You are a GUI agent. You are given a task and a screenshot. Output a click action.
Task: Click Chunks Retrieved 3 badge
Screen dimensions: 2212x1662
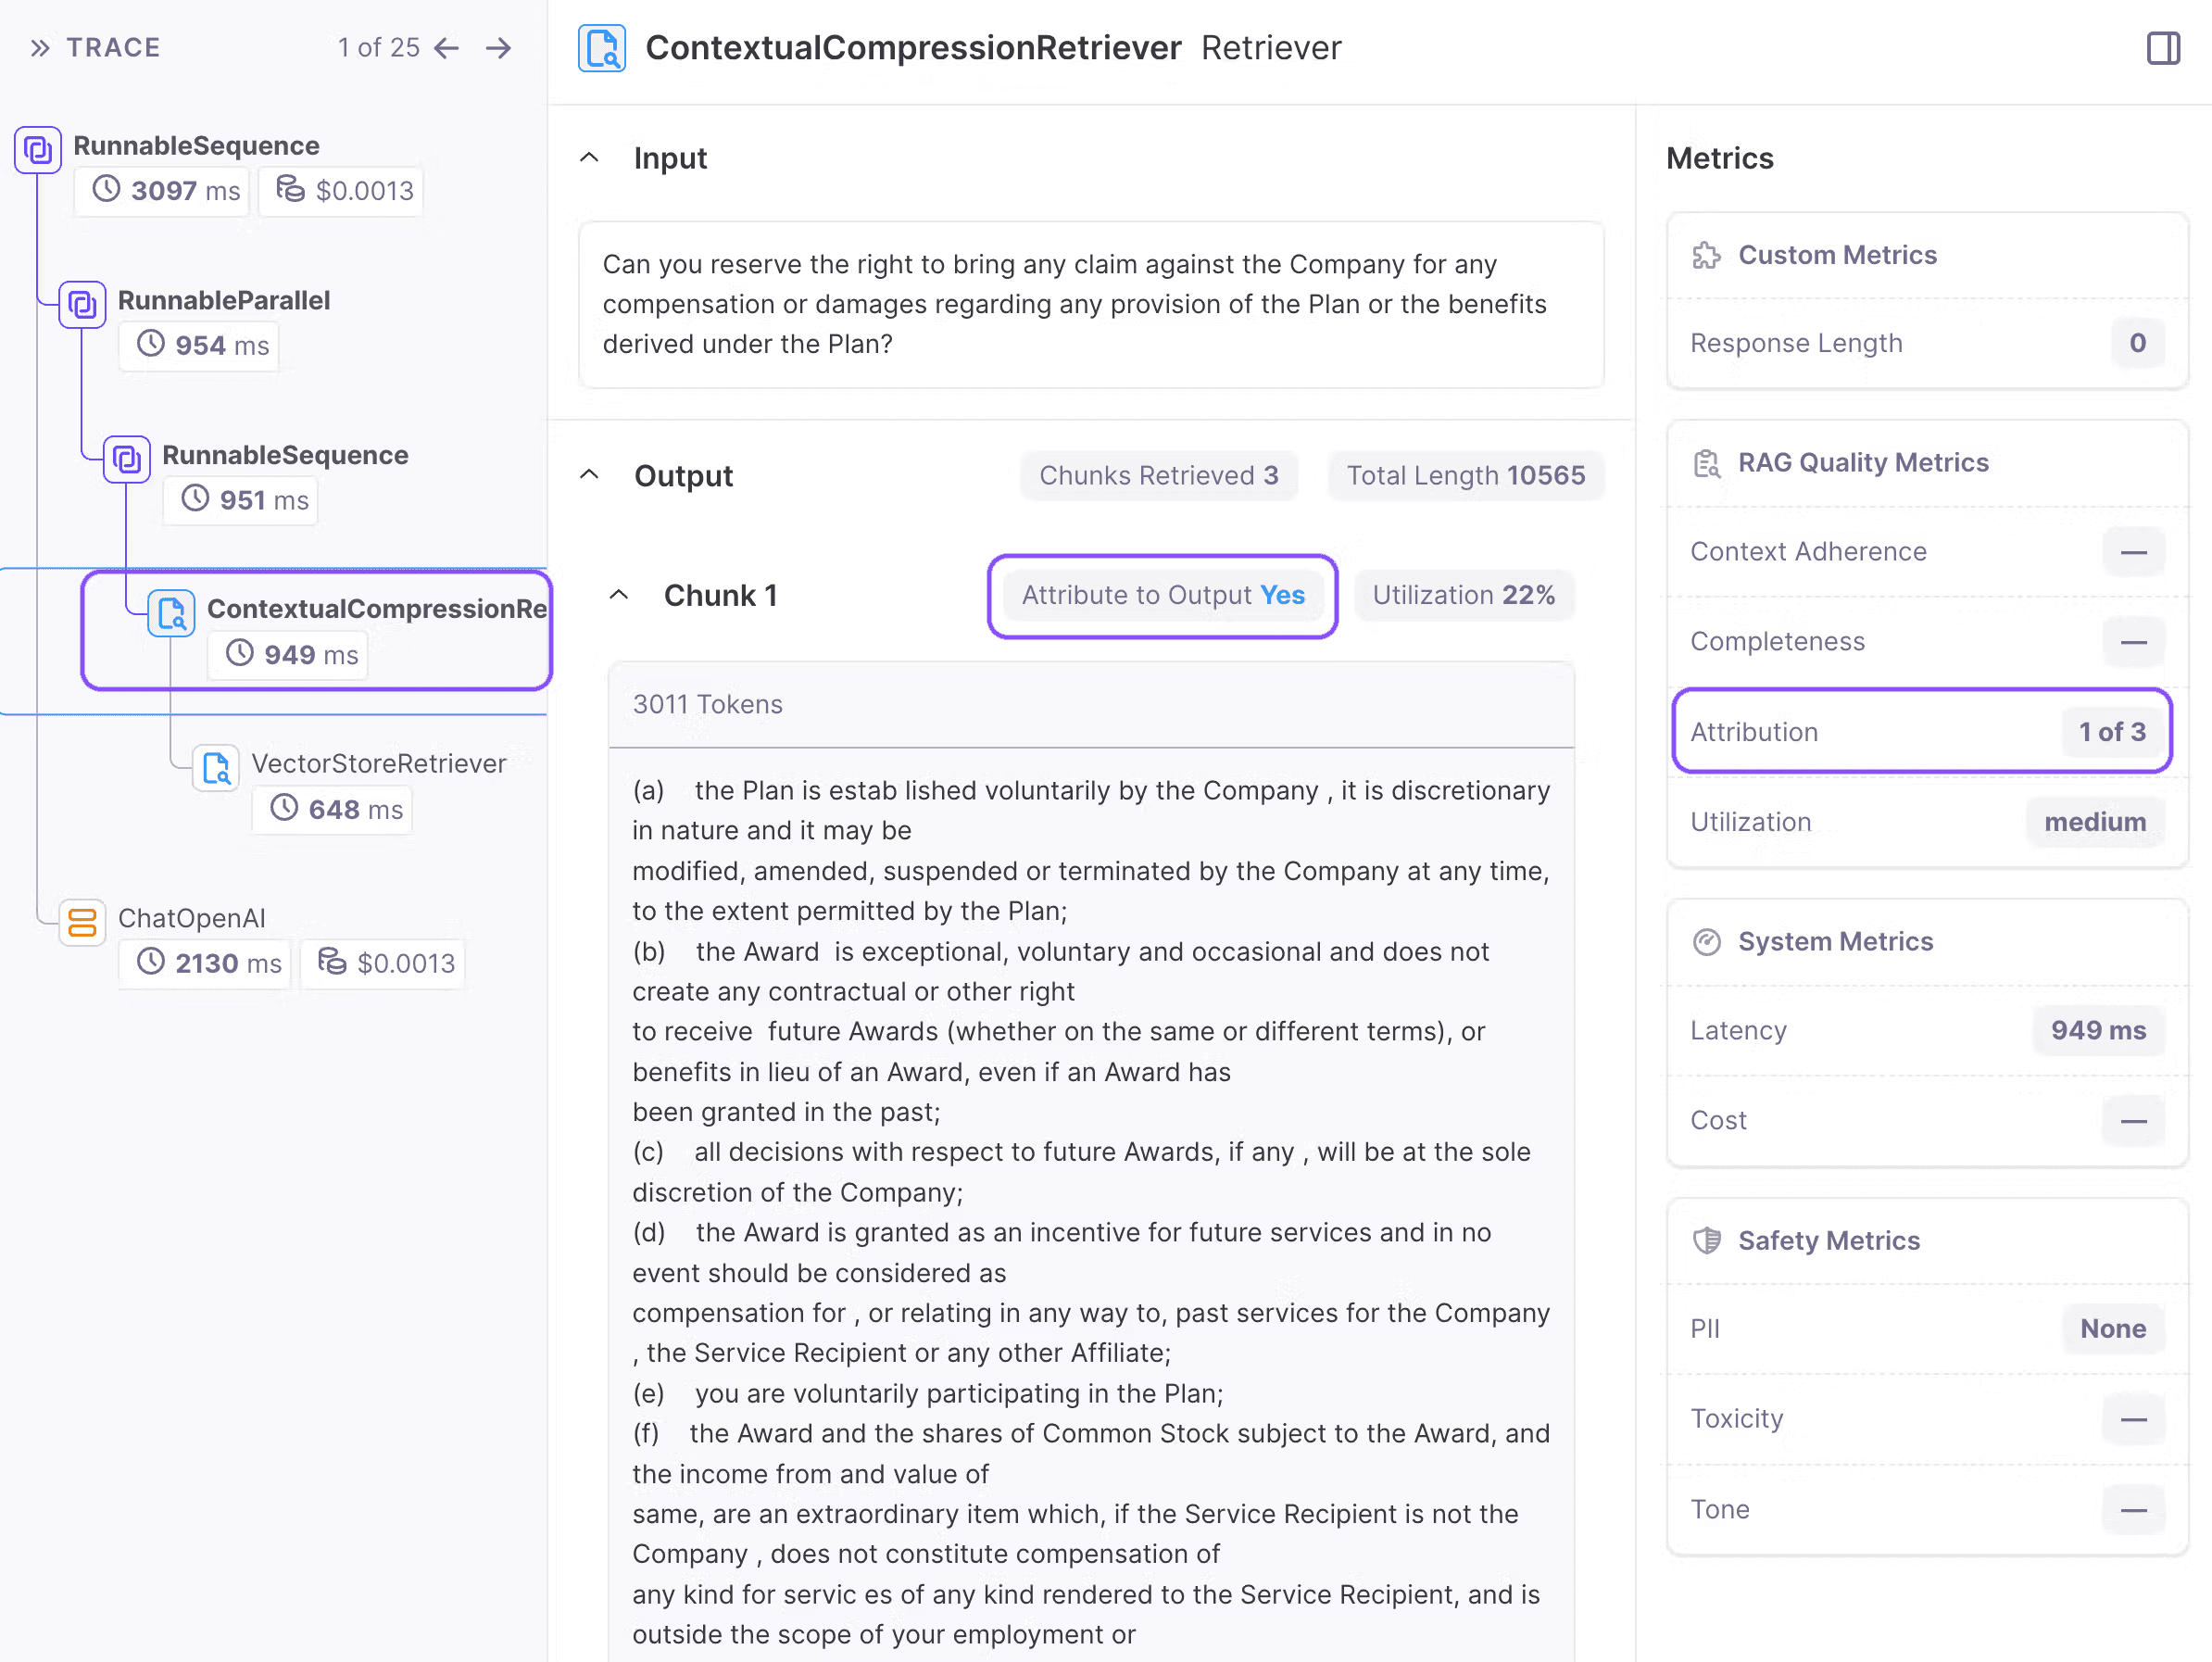(1158, 475)
